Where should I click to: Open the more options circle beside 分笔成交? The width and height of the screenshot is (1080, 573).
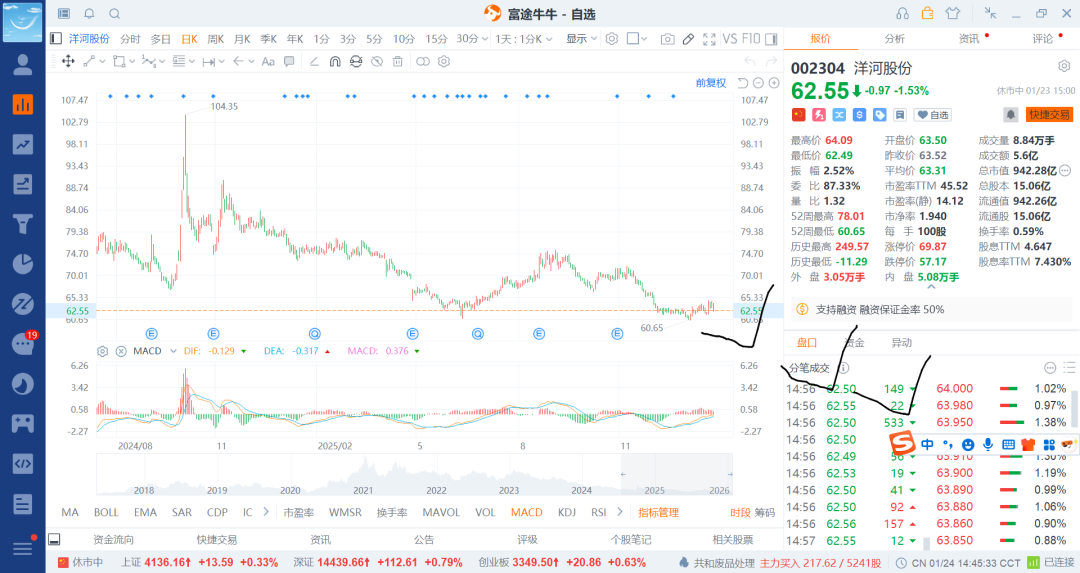(1050, 368)
